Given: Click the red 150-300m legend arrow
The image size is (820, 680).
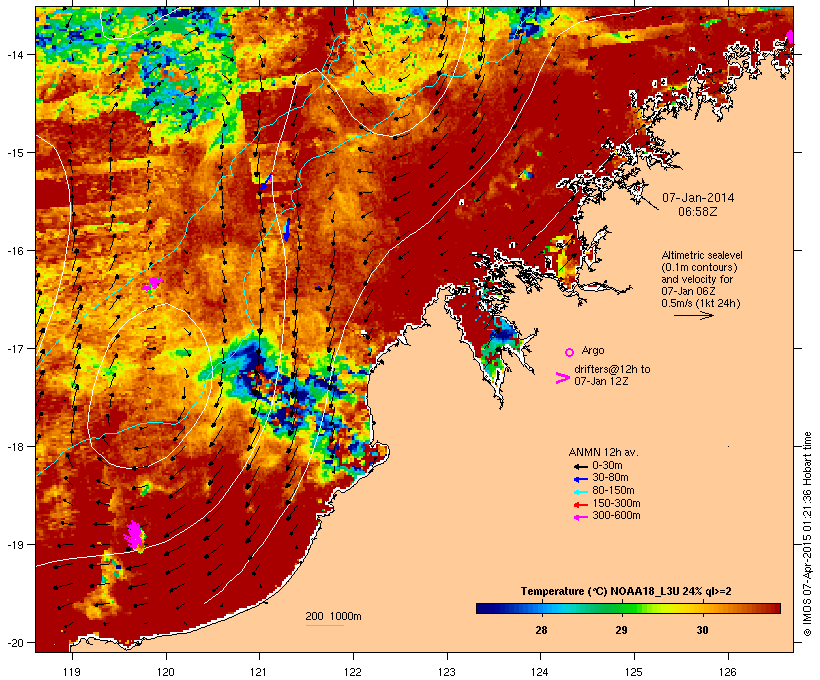Looking at the screenshot, I should 580,504.
